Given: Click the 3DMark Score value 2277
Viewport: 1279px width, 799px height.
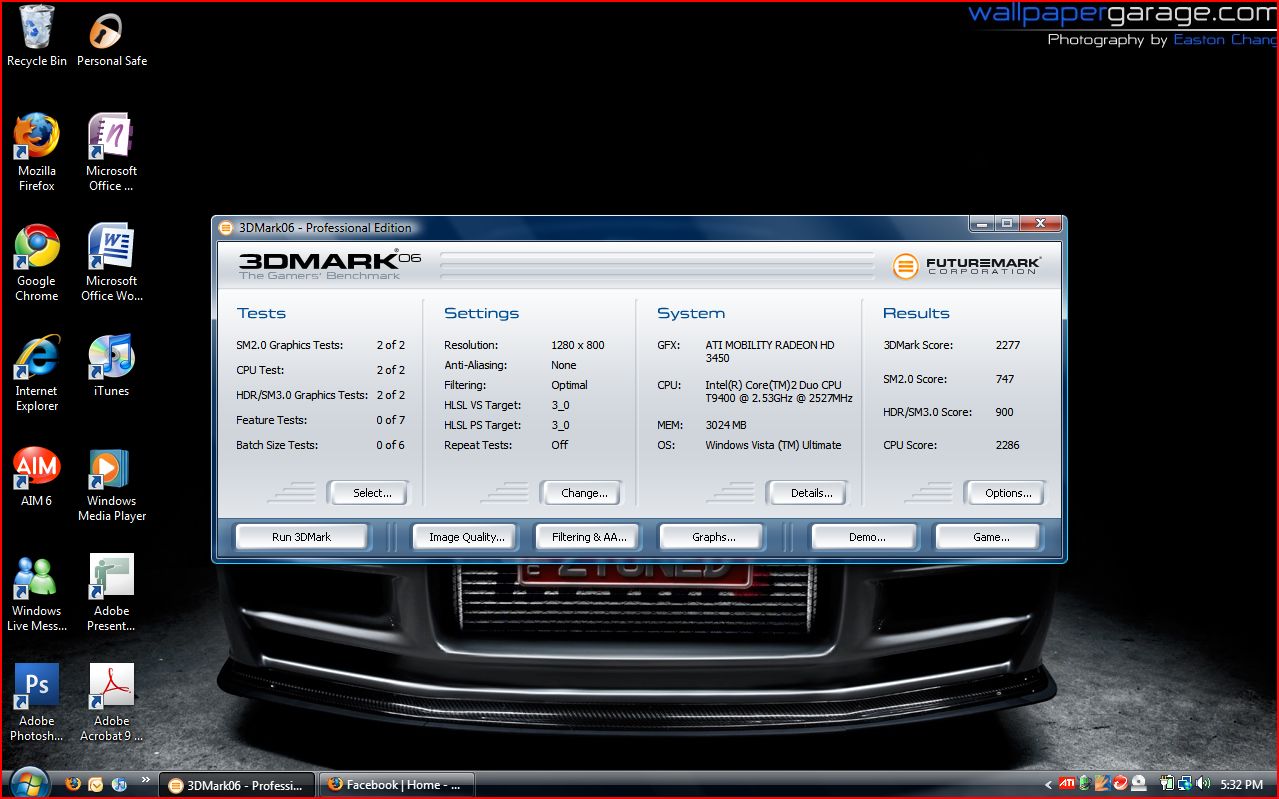Looking at the screenshot, I should (1008, 345).
